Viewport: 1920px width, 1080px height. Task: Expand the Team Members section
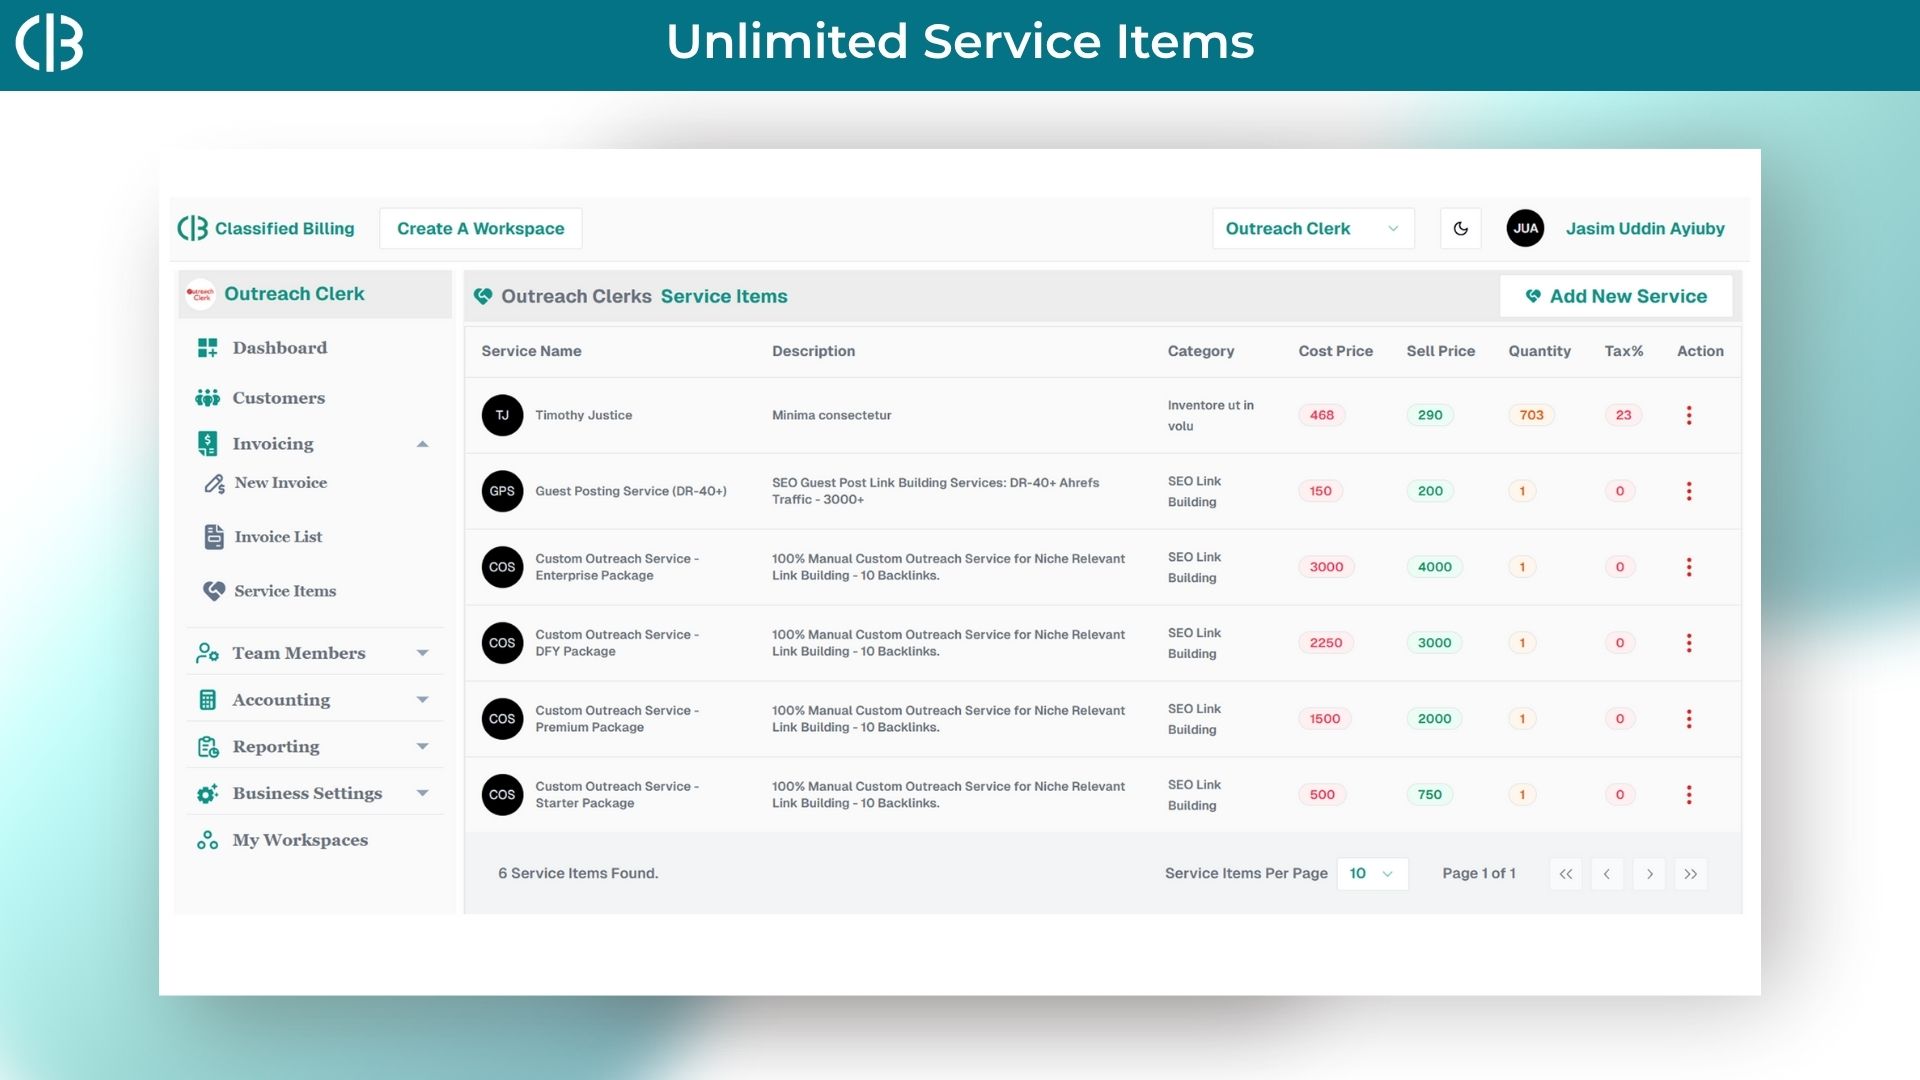422,653
